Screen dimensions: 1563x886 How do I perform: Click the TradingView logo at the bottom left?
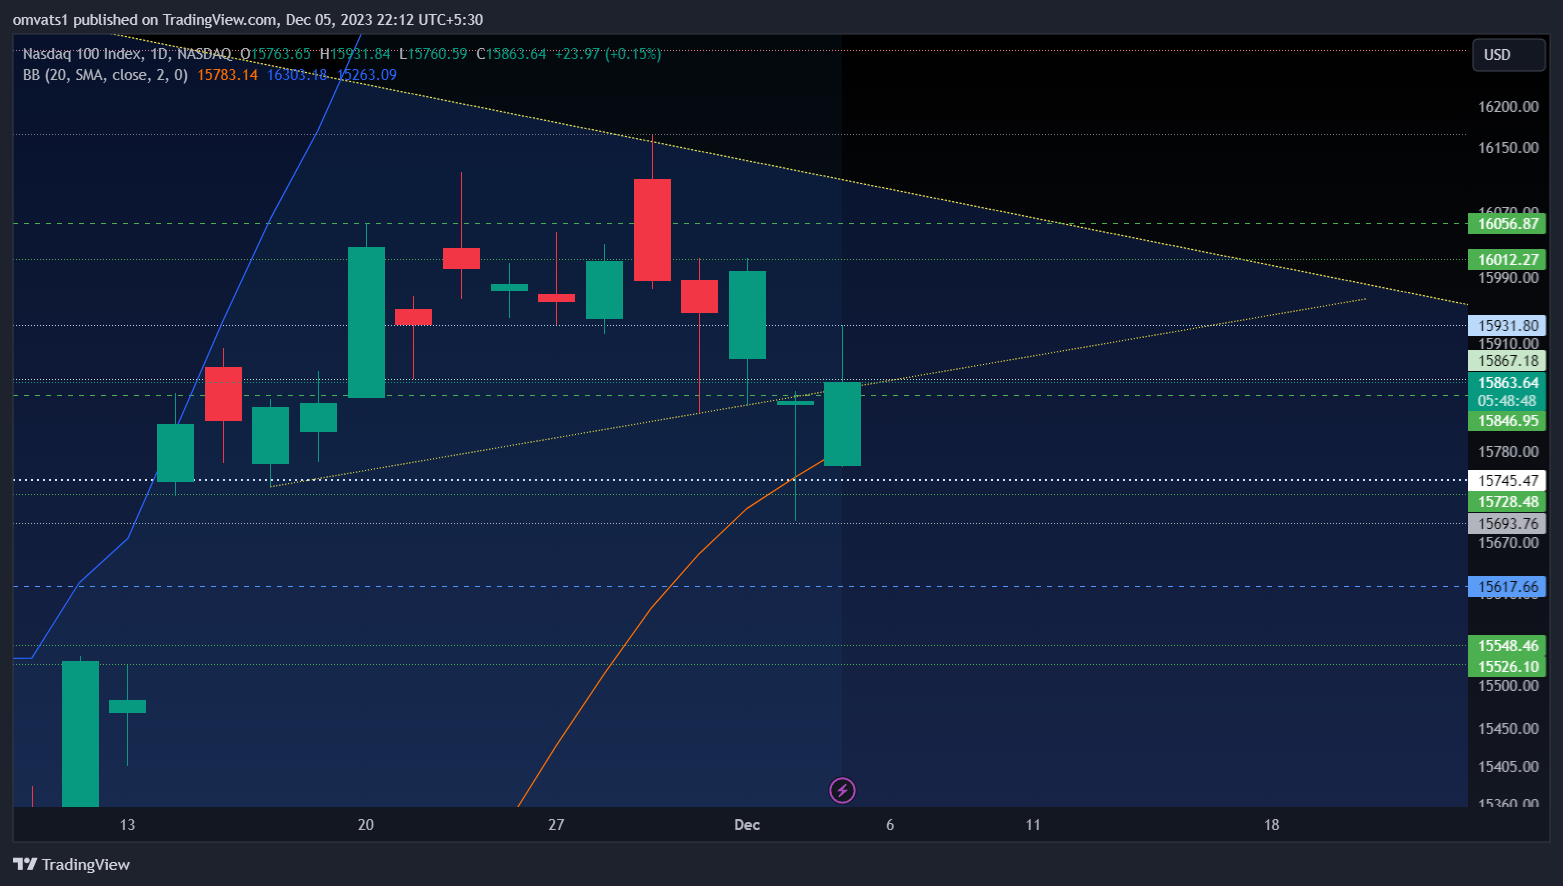[71, 865]
